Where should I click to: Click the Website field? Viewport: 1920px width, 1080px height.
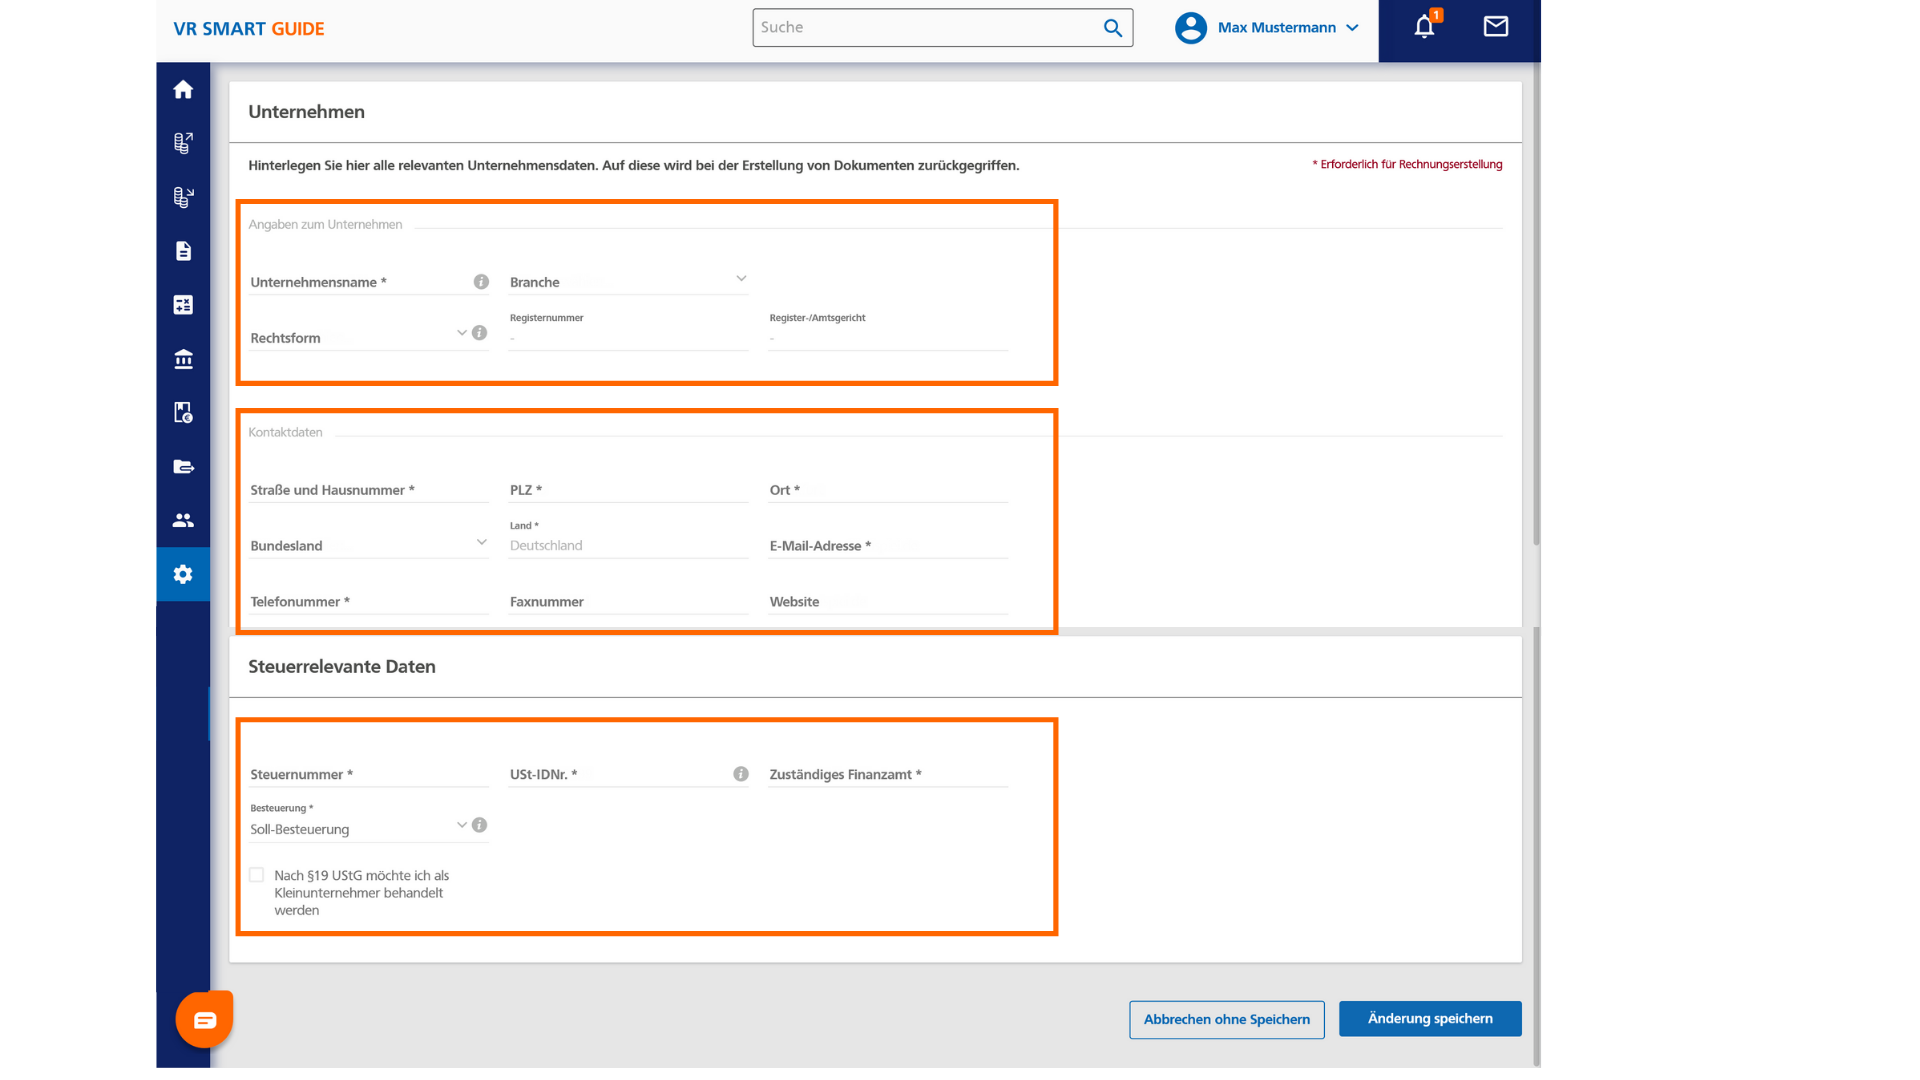[x=888, y=602]
